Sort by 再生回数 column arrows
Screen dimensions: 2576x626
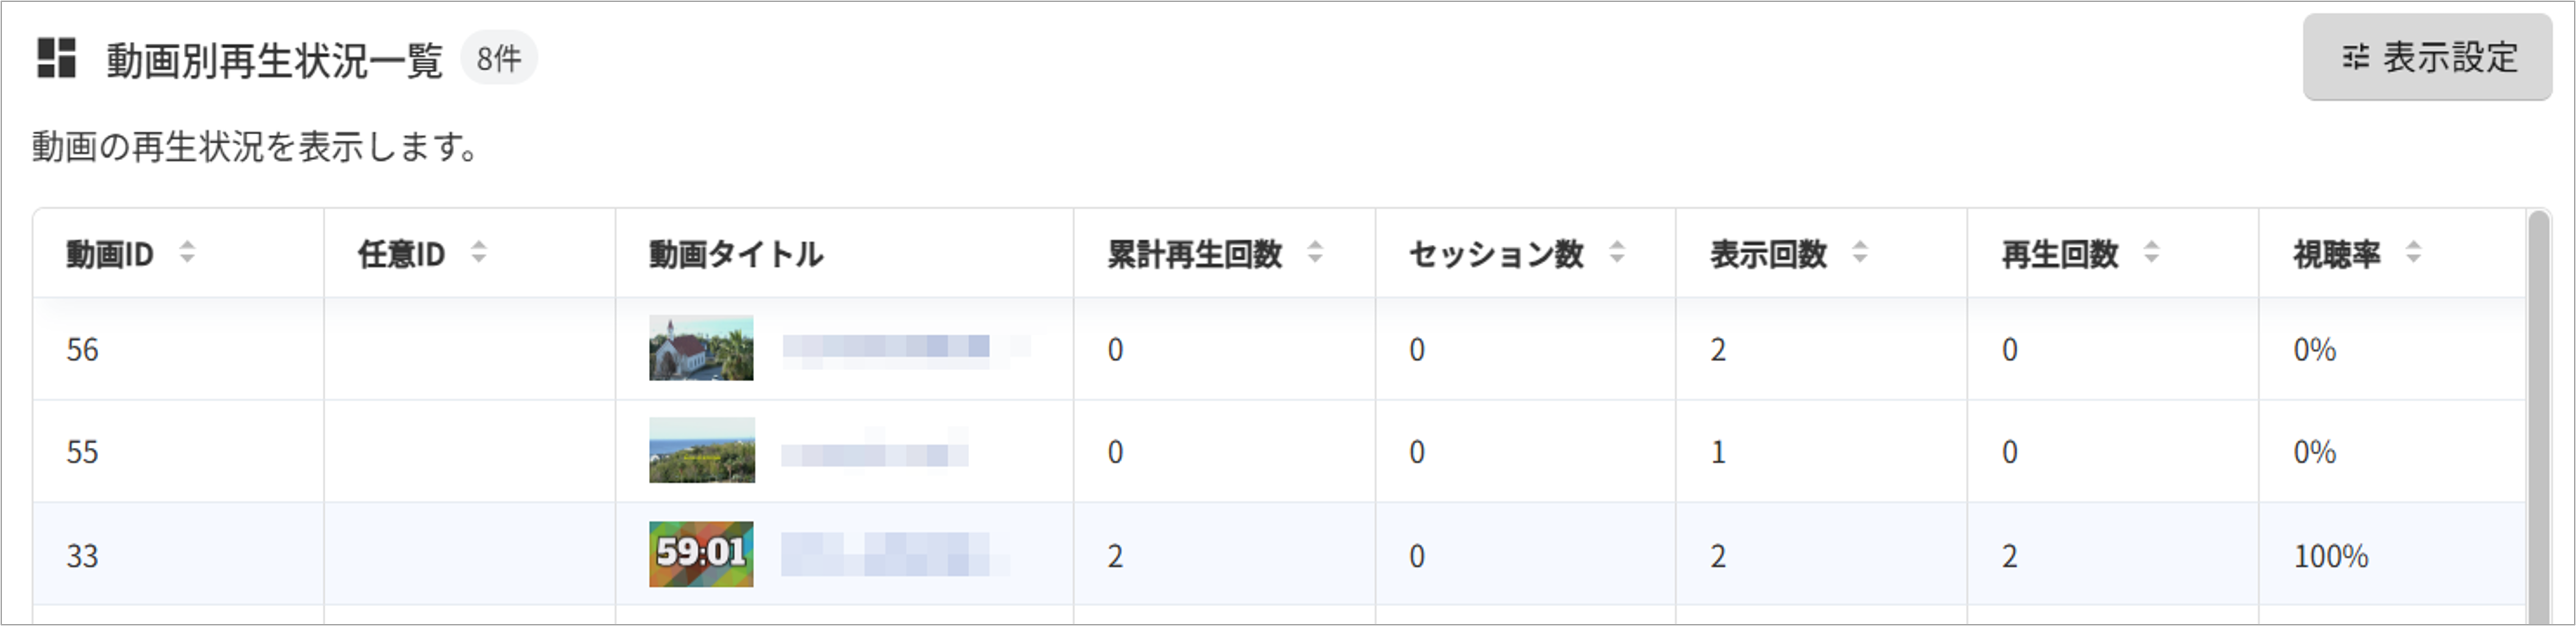[2151, 252]
